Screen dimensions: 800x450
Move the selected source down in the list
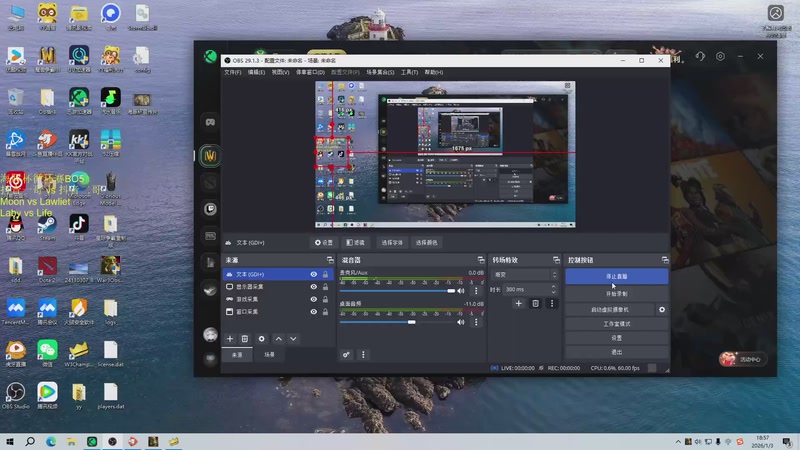tap(292, 339)
